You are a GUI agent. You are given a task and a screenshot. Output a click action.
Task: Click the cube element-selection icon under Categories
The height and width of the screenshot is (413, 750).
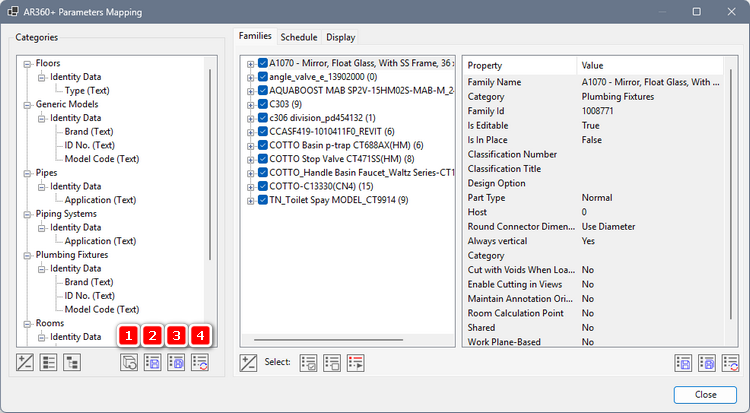pyautogui.click(x=129, y=362)
